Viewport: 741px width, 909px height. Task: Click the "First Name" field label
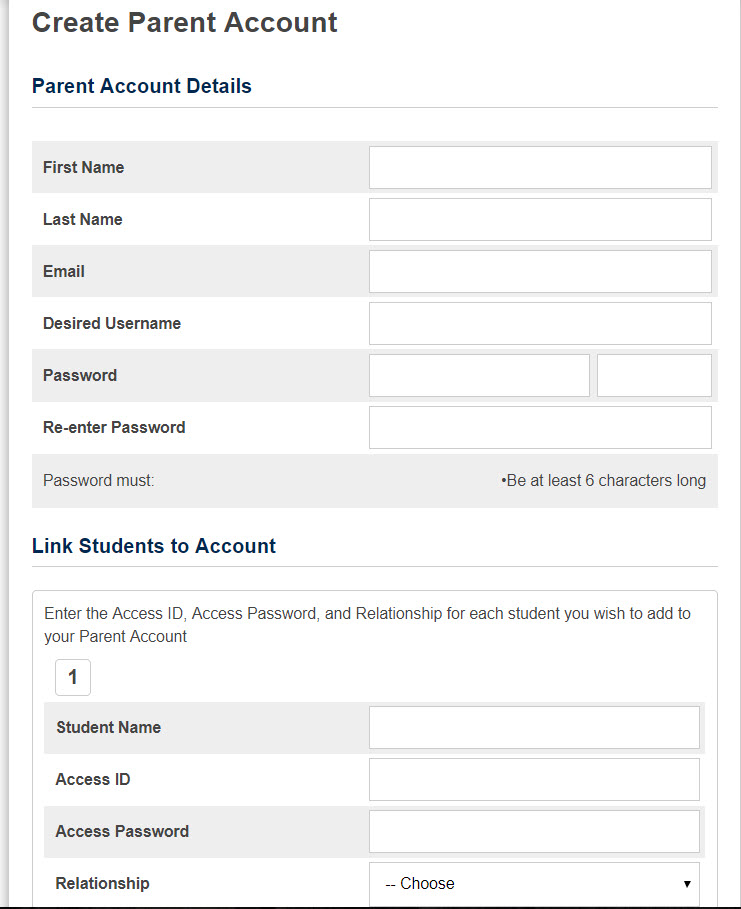(x=83, y=168)
